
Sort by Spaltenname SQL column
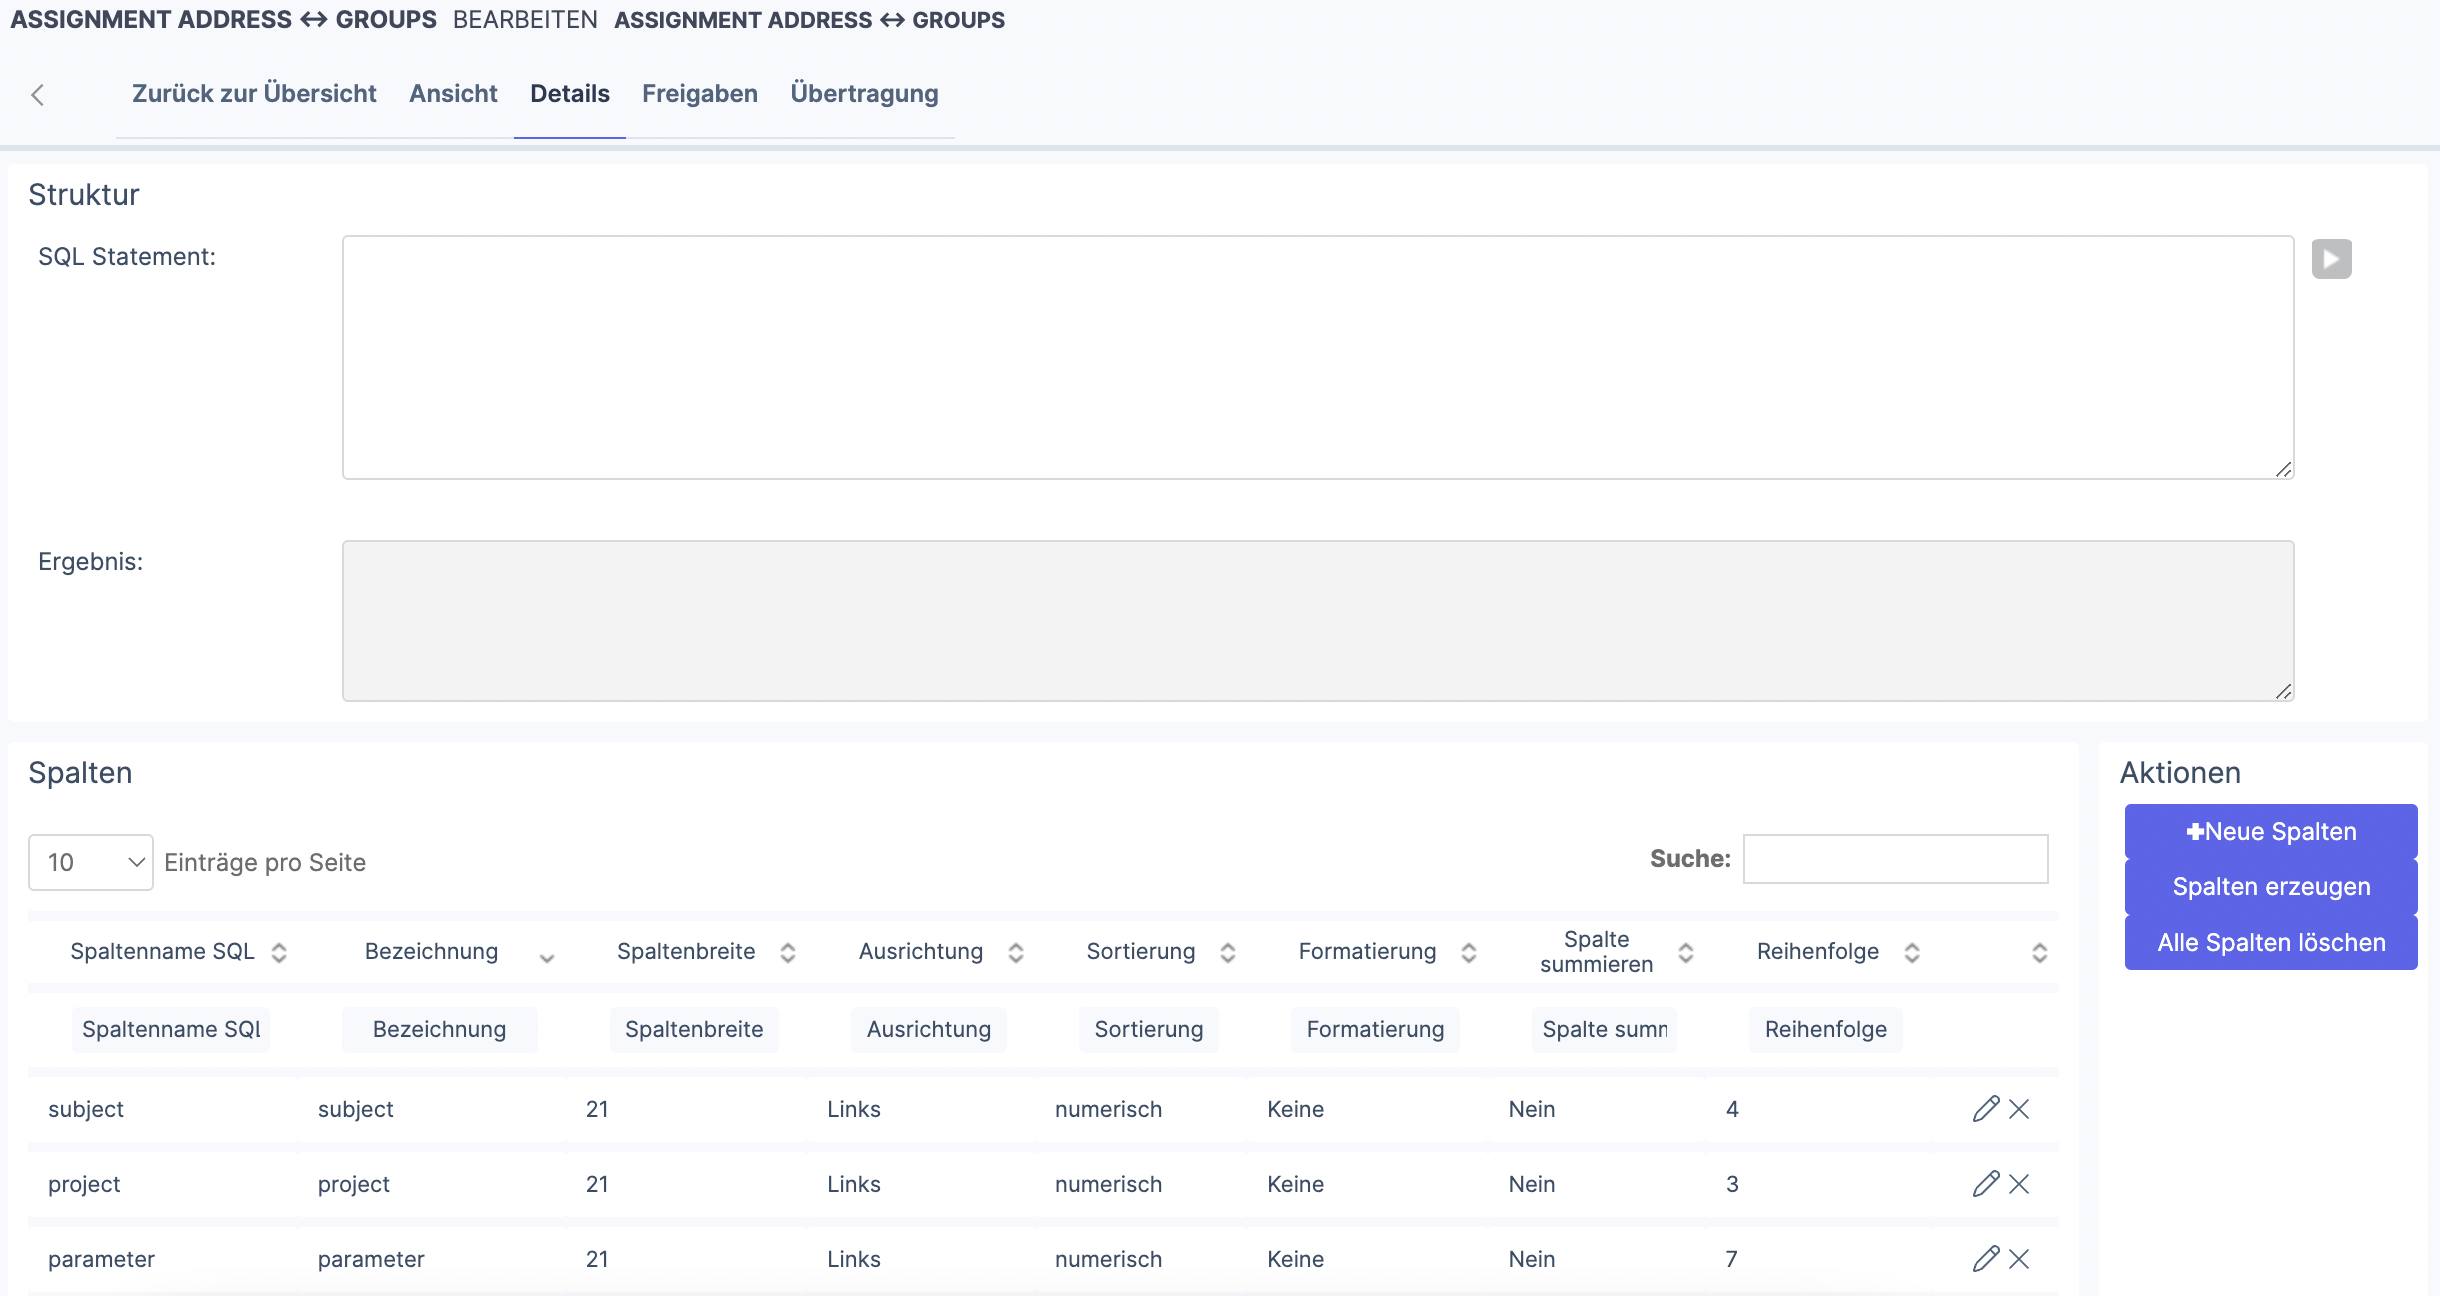coord(163,952)
